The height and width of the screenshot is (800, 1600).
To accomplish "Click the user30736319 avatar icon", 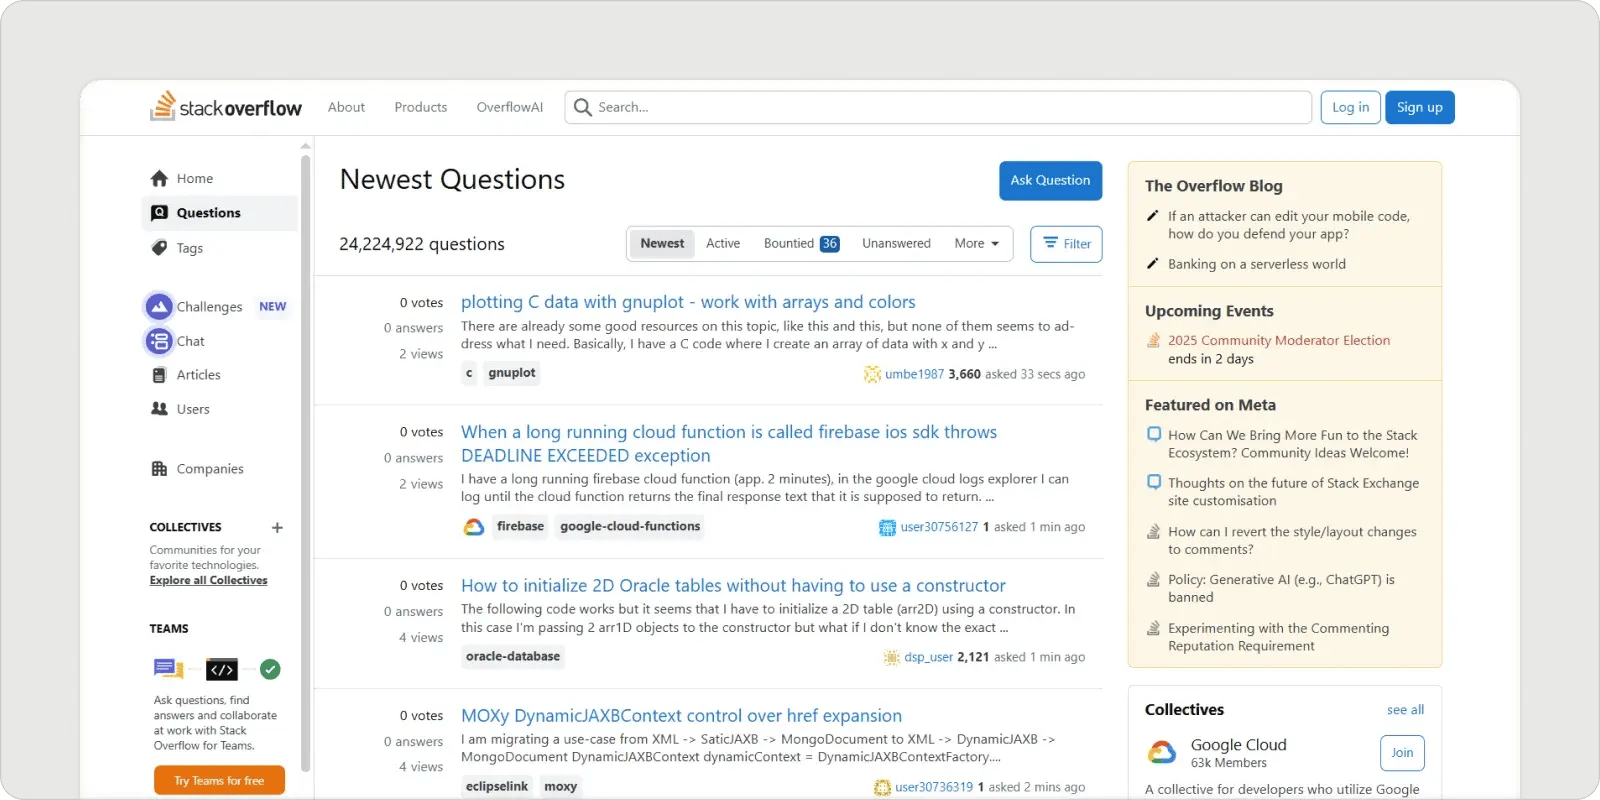I will coord(882,787).
